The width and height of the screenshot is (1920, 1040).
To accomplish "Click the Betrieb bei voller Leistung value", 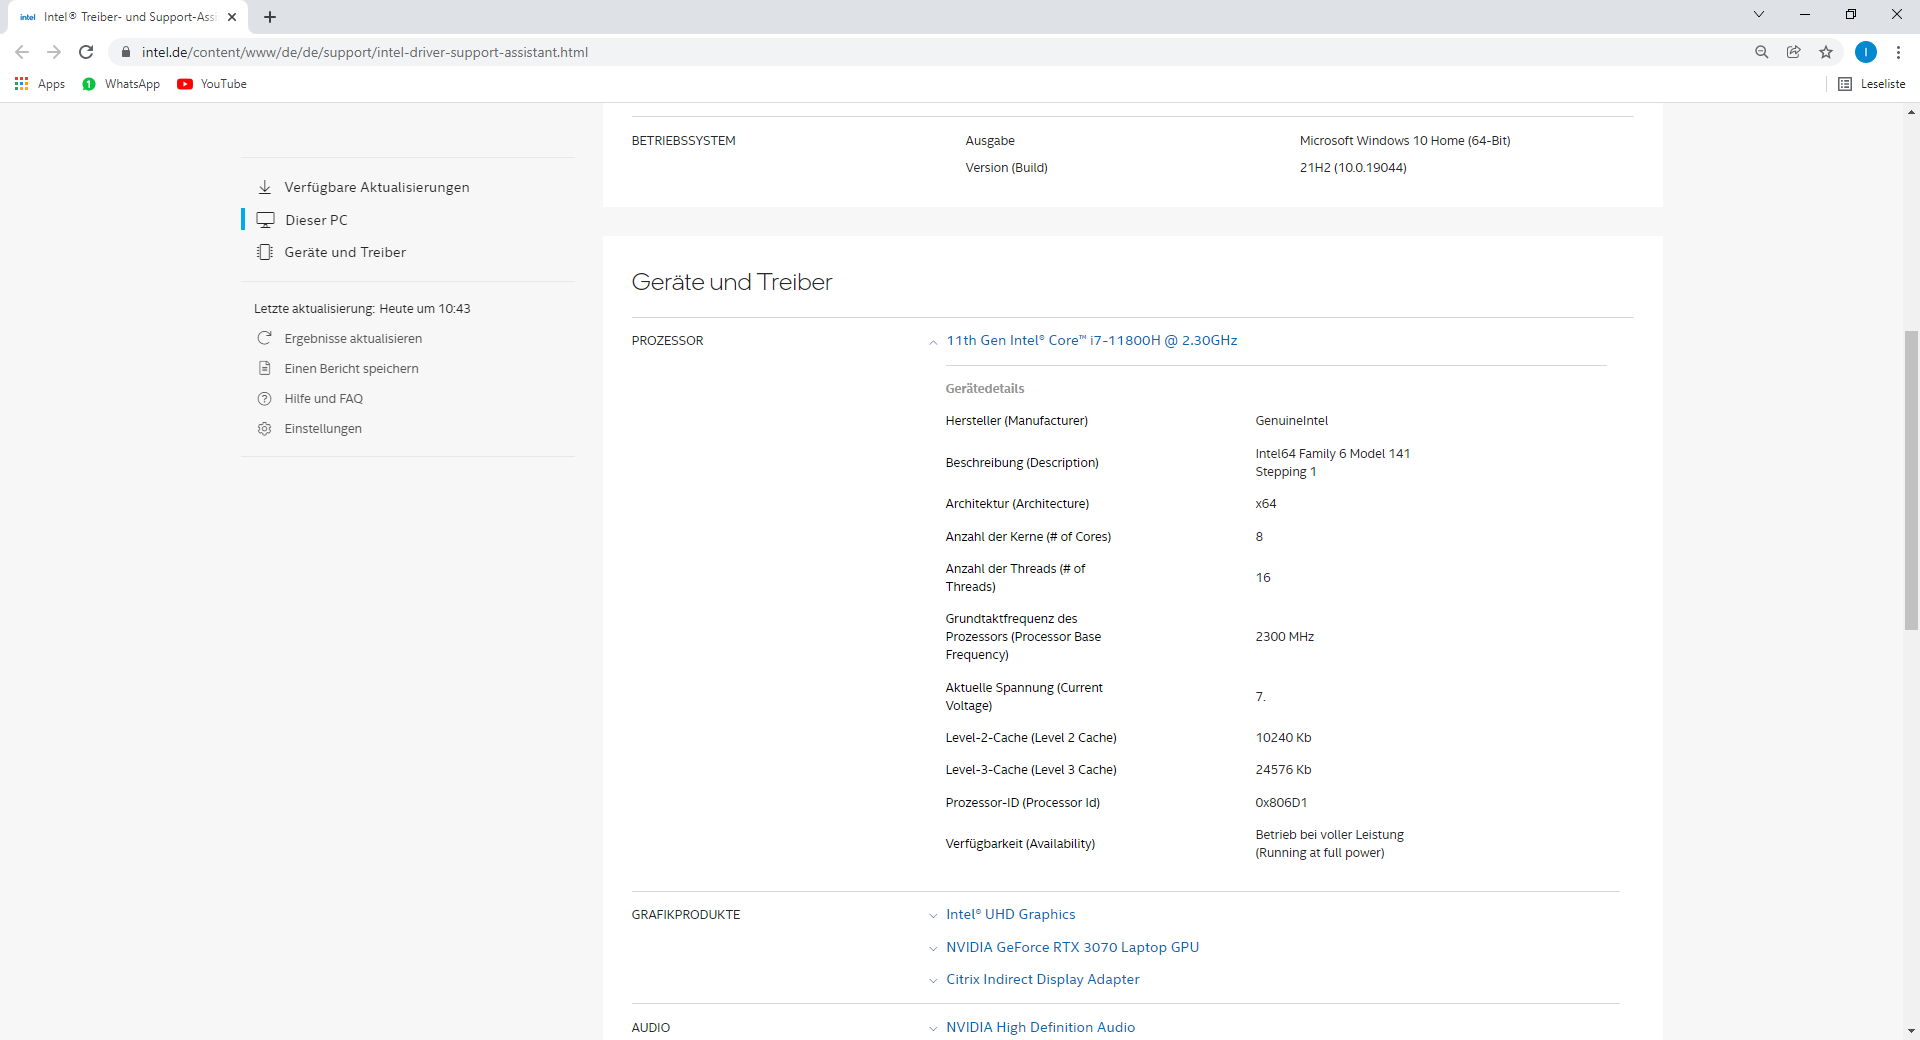I will click(1330, 844).
